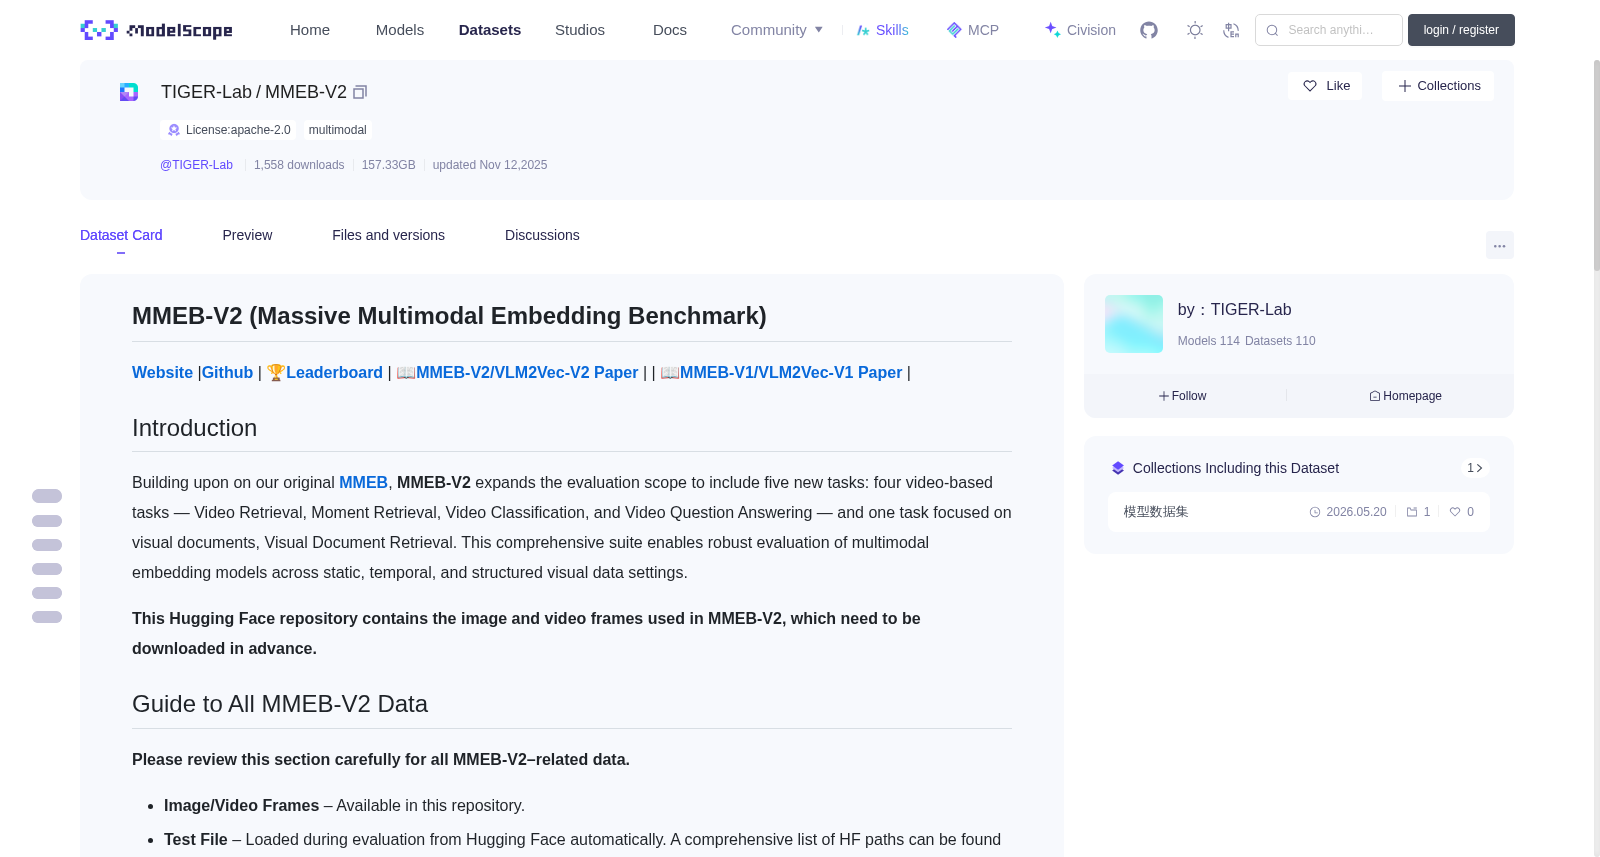Open the Skills page
The width and height of the screenshot is (1600, 857).
[882, 30]
